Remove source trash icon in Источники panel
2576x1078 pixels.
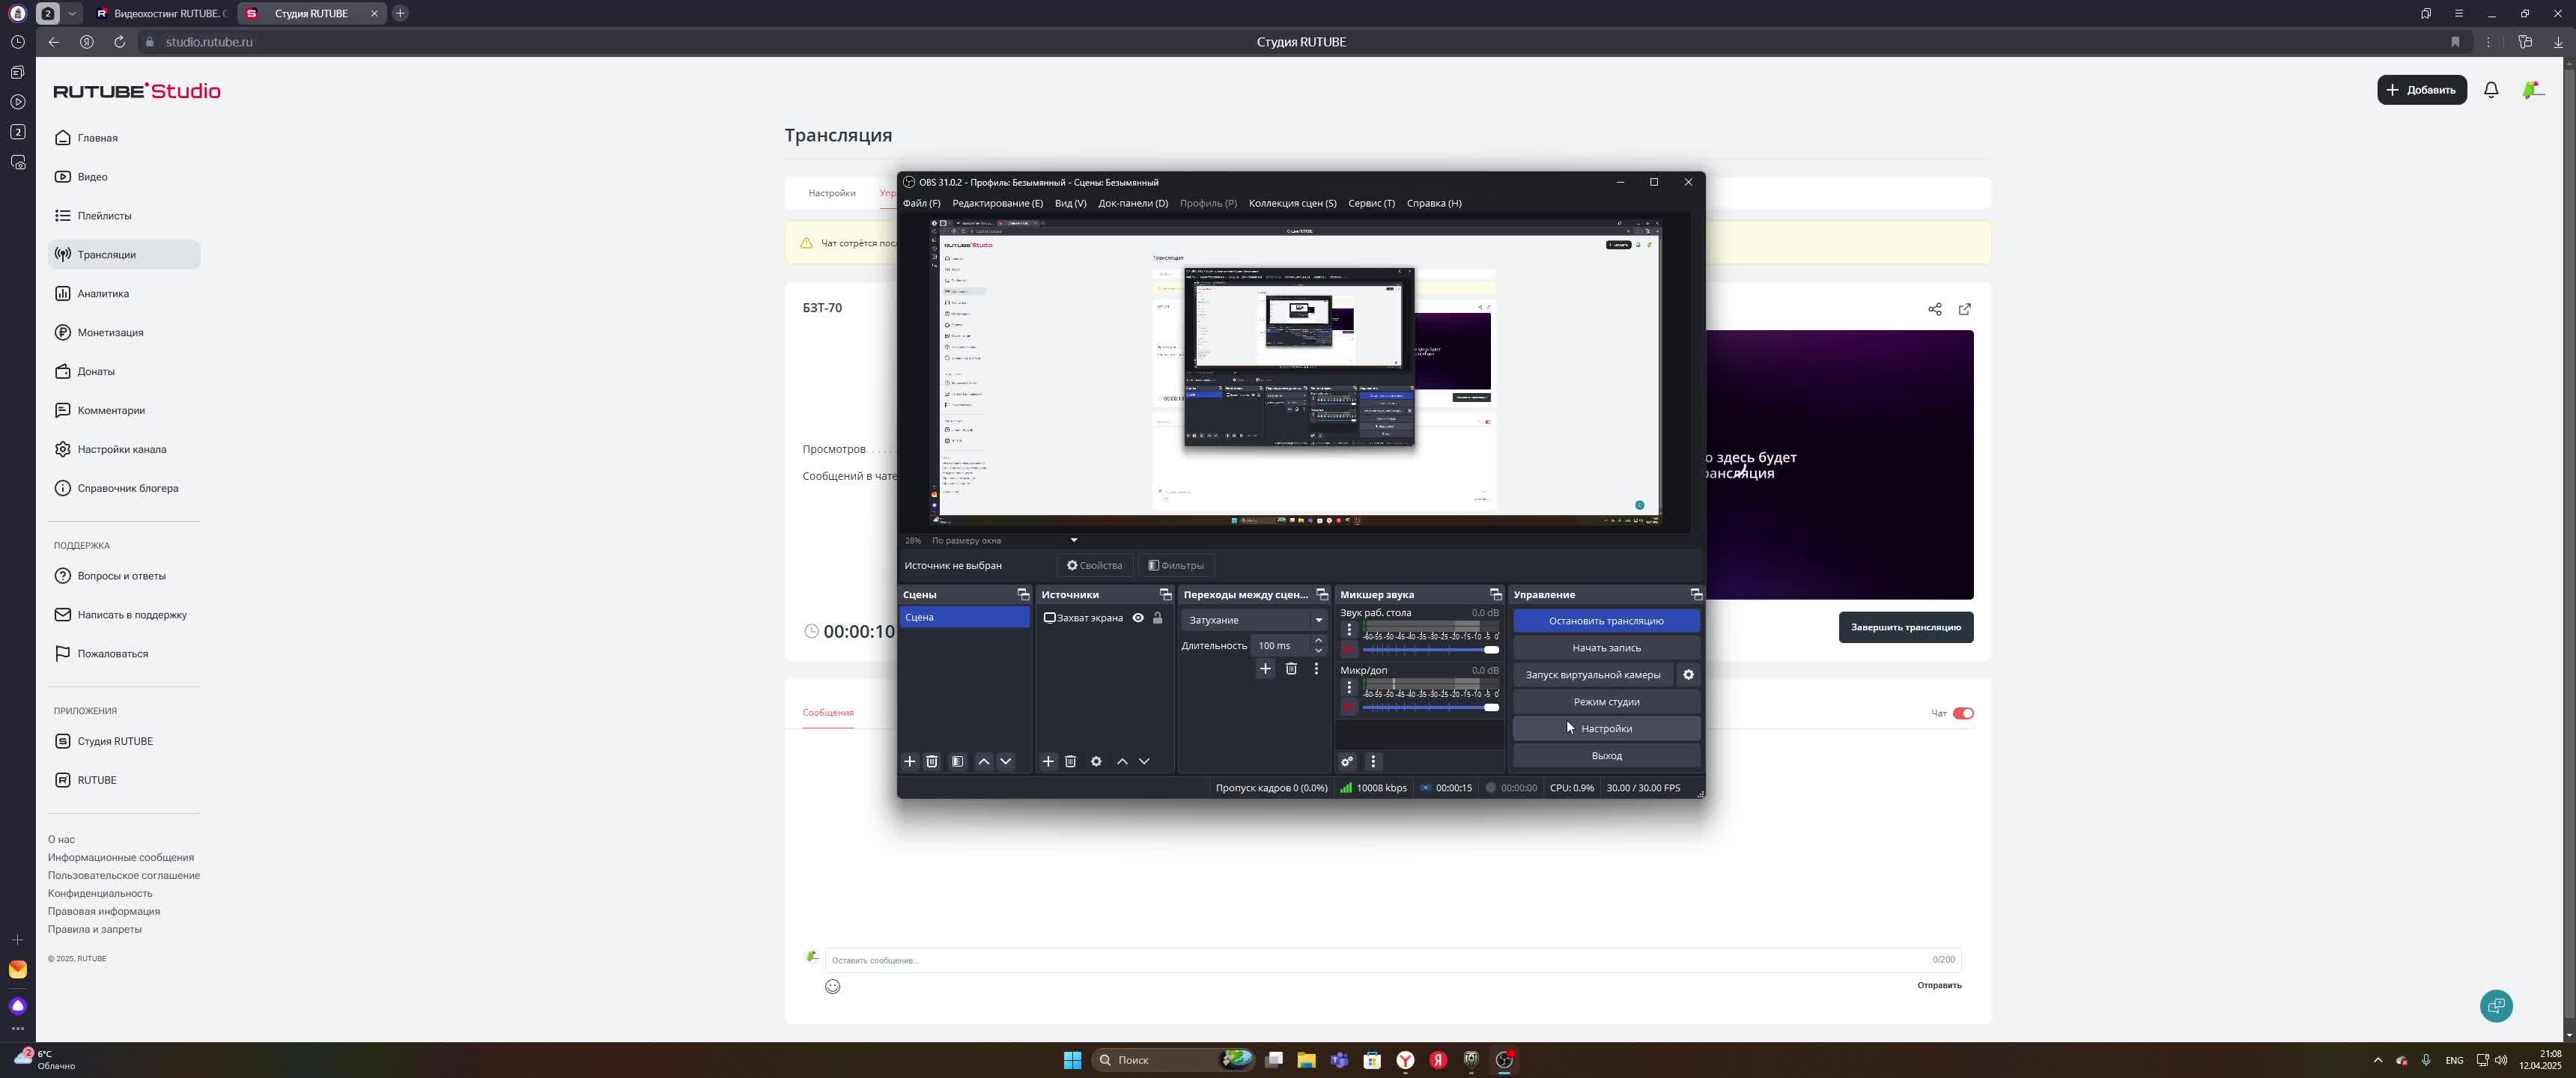[1070, 762]
